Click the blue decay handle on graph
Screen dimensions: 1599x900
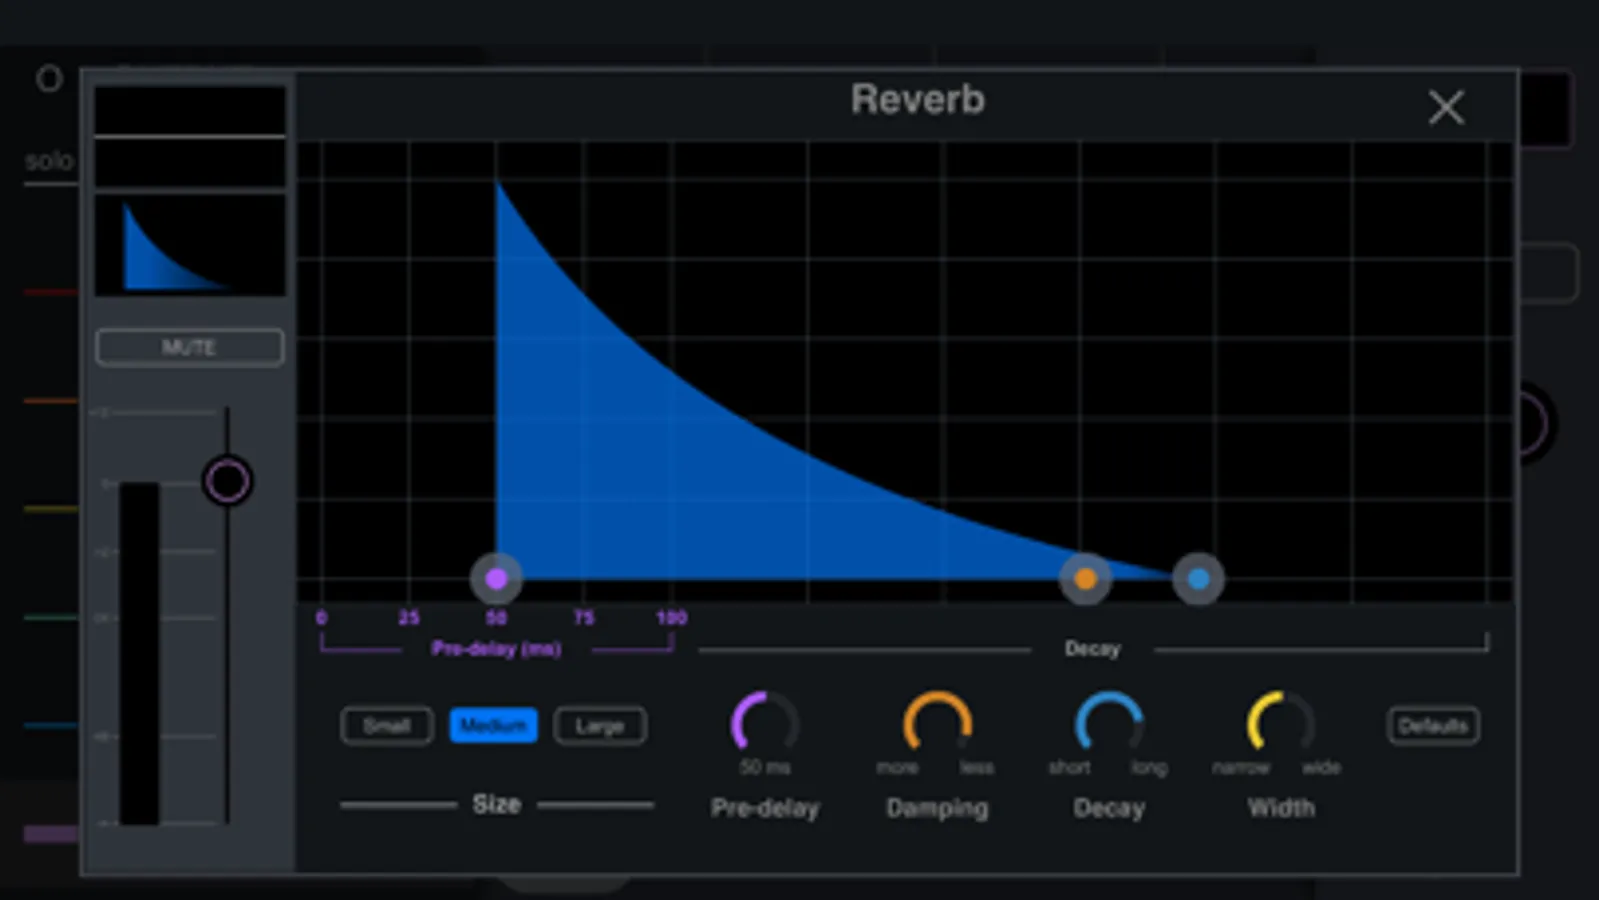1198,578
